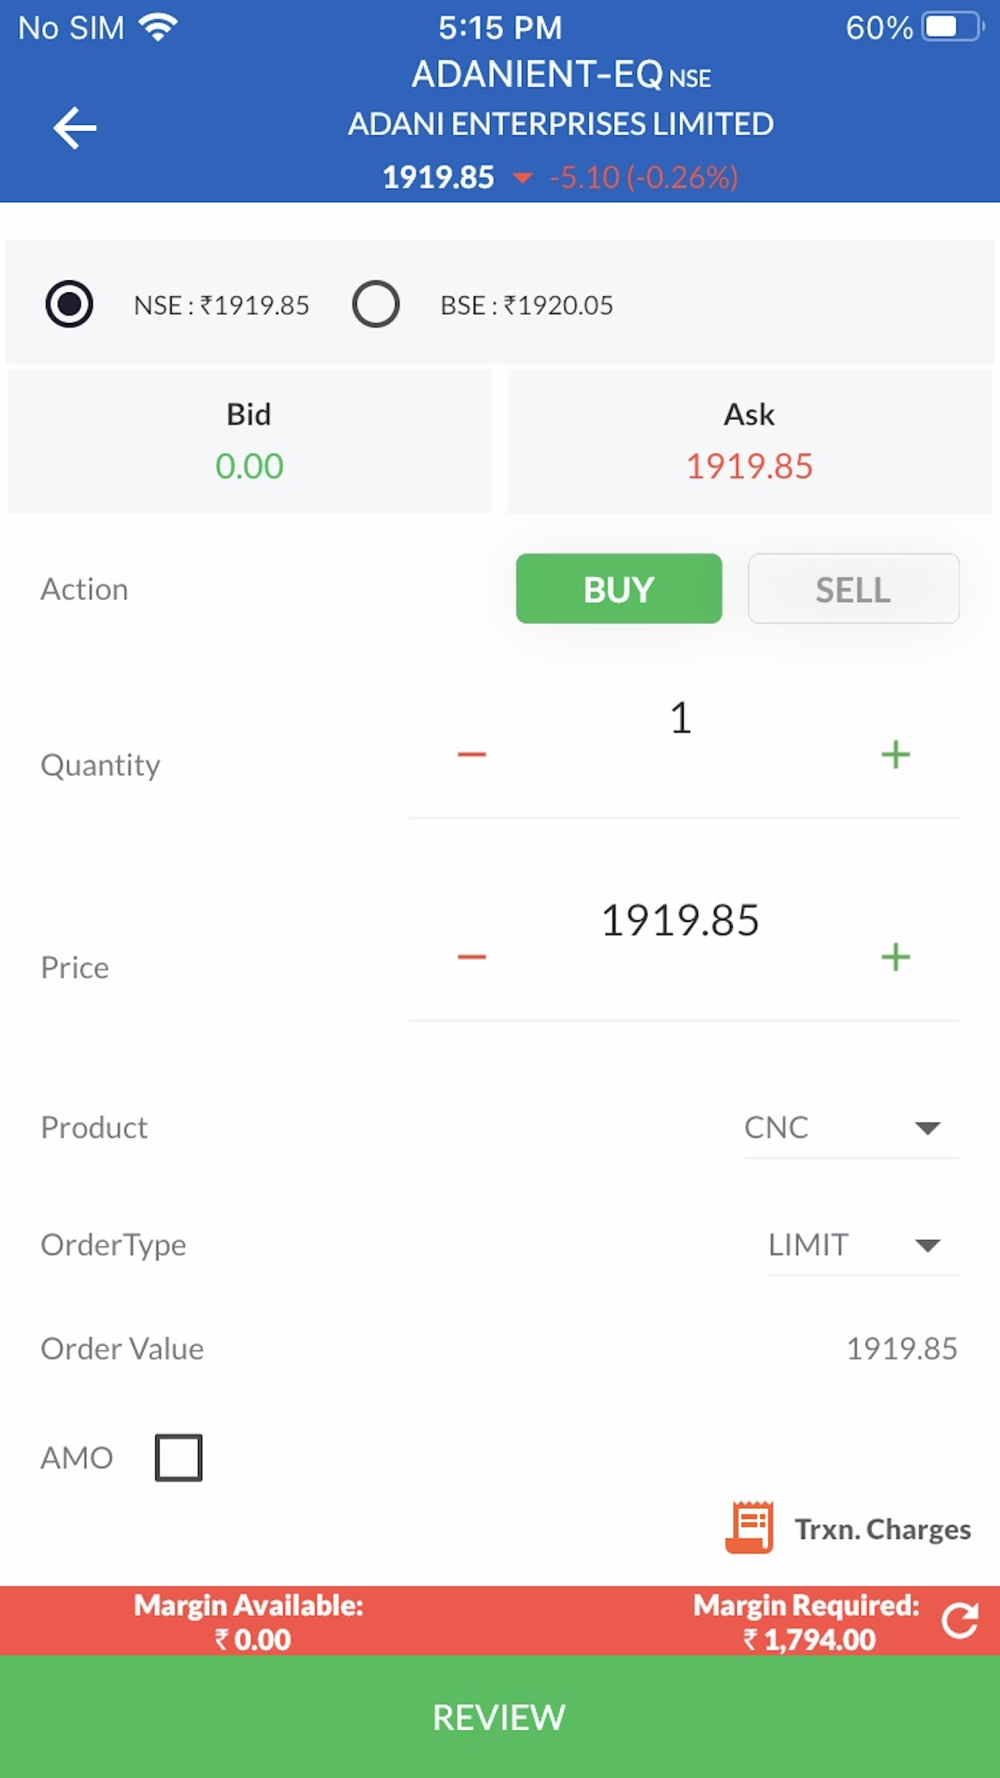Viewport: 1000px width, 1778px height.
Task: Refresh margin required with reload icon
Action: 960,1620
